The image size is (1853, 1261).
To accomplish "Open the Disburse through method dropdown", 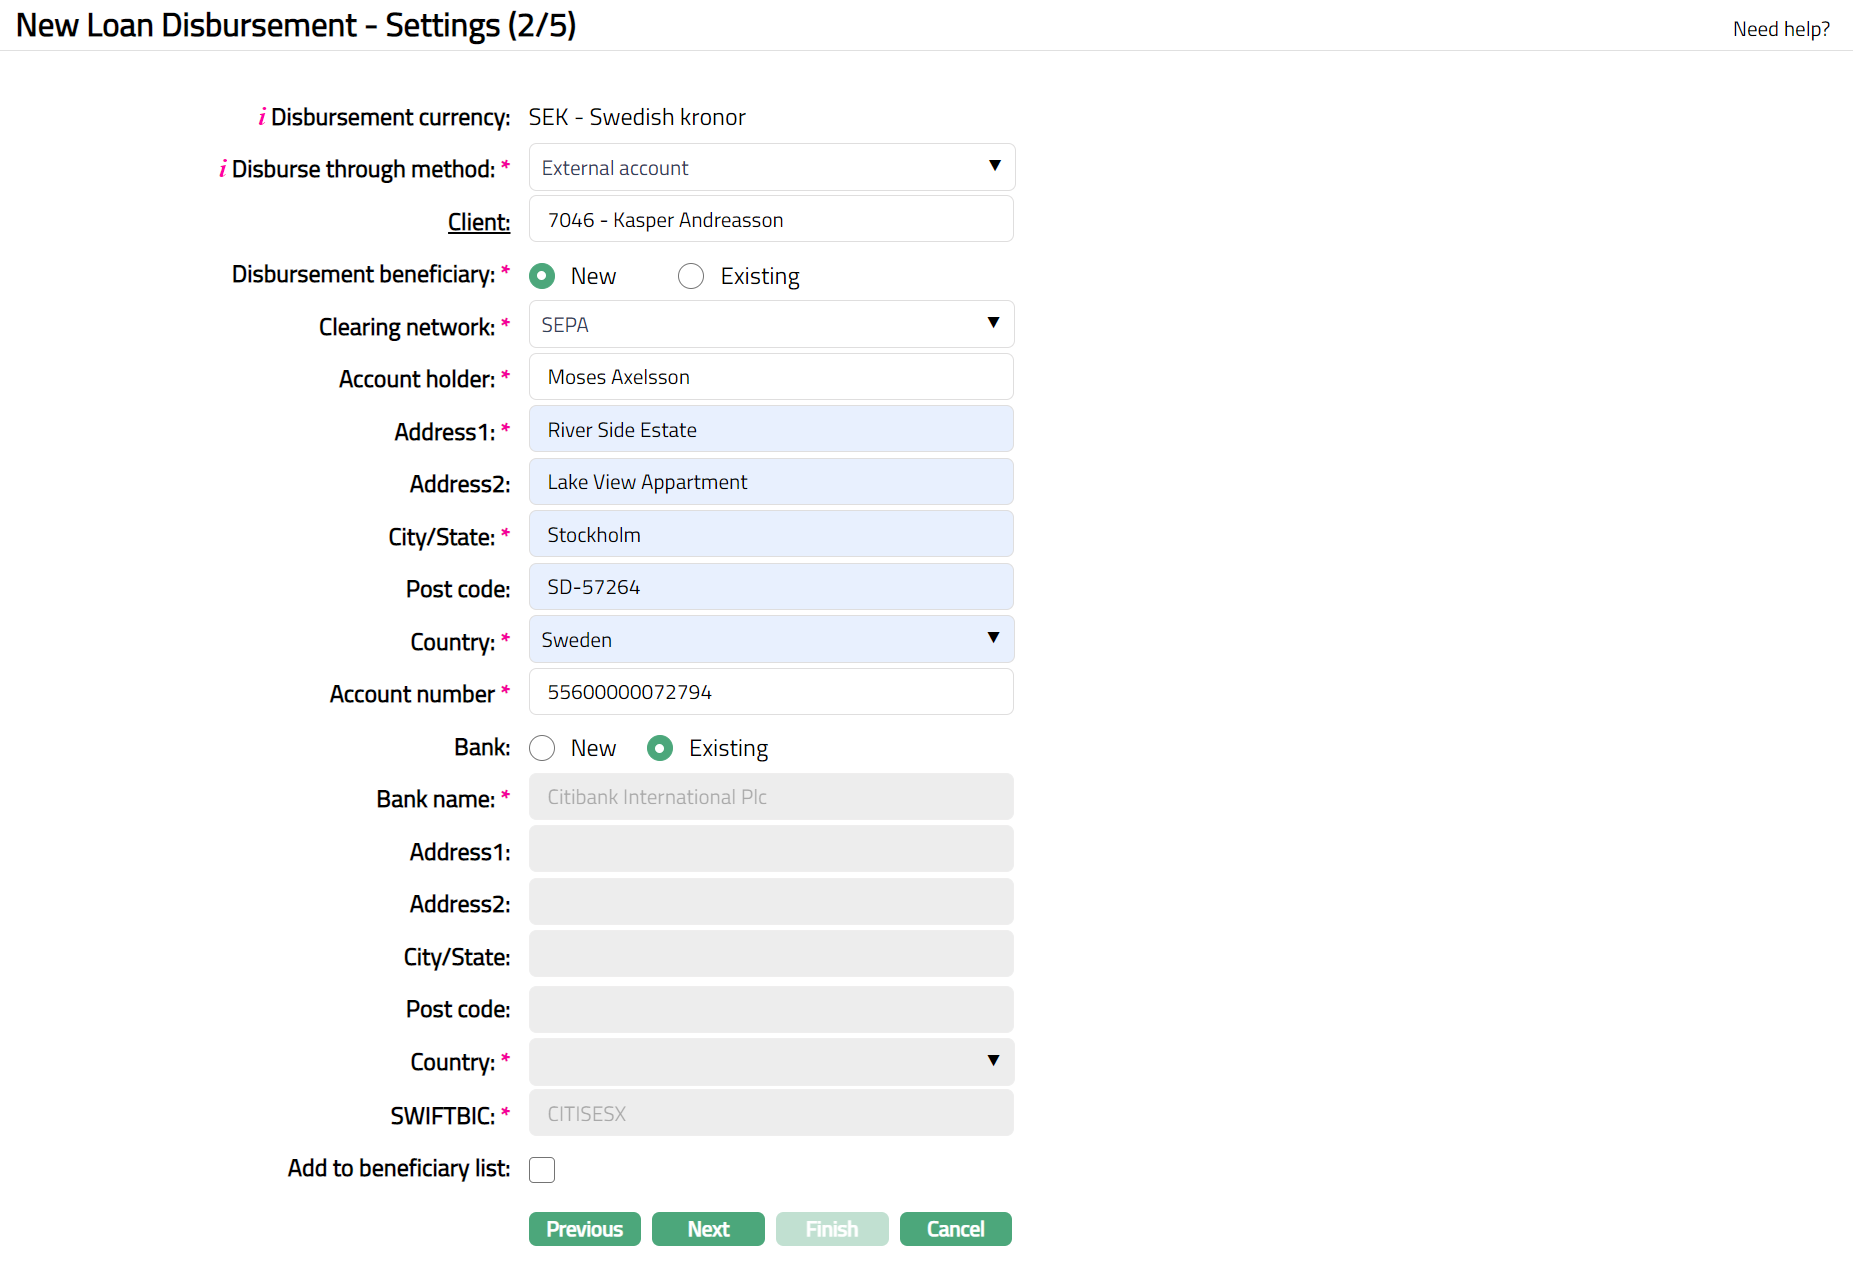I will coord(771,168).
